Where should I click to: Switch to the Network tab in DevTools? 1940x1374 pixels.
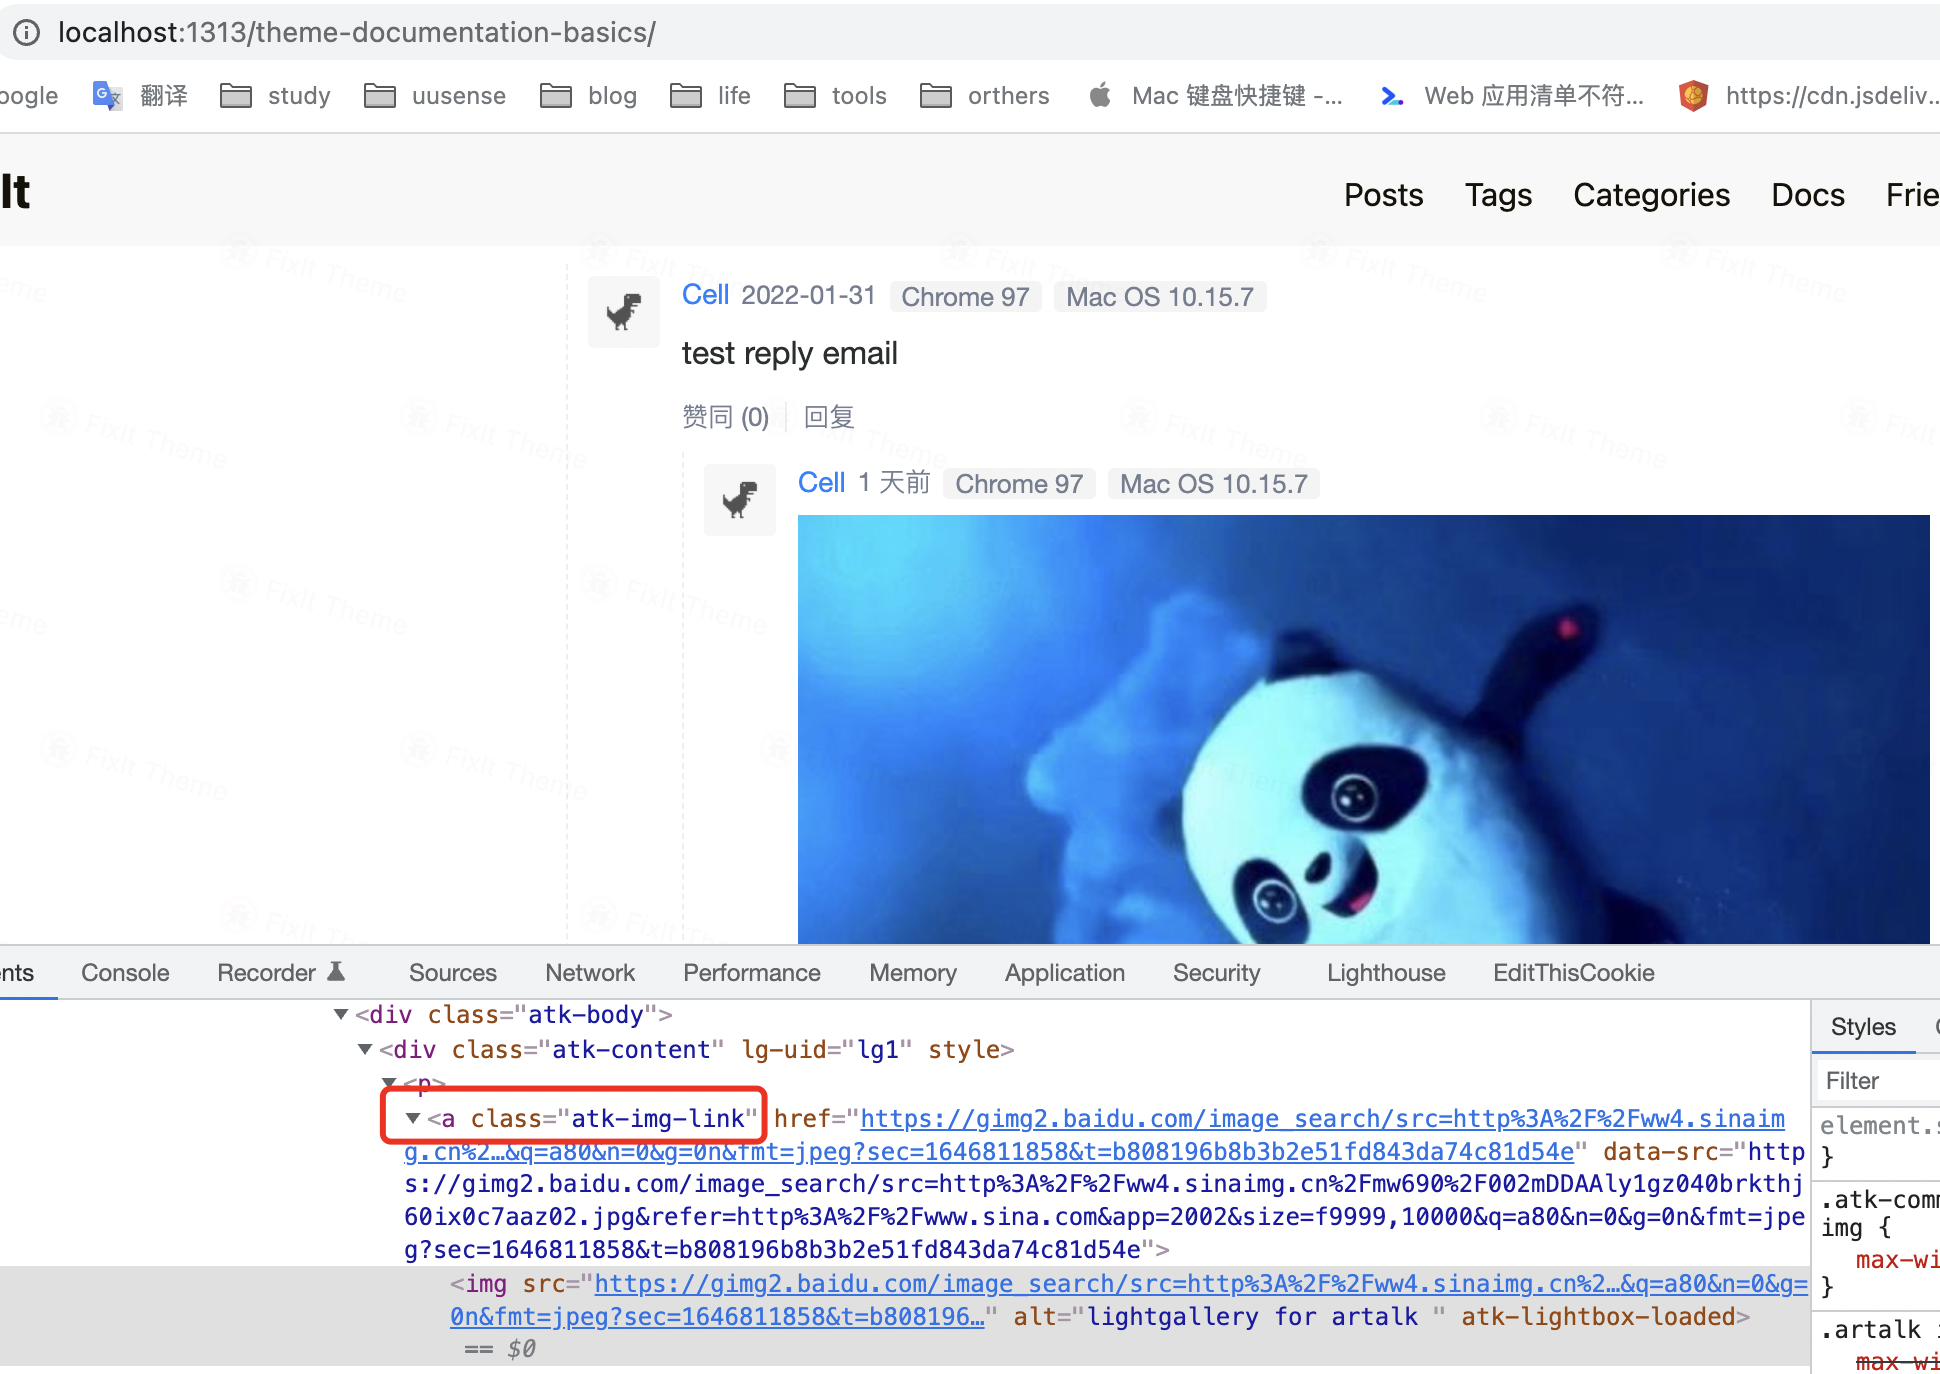click(589, 972)
